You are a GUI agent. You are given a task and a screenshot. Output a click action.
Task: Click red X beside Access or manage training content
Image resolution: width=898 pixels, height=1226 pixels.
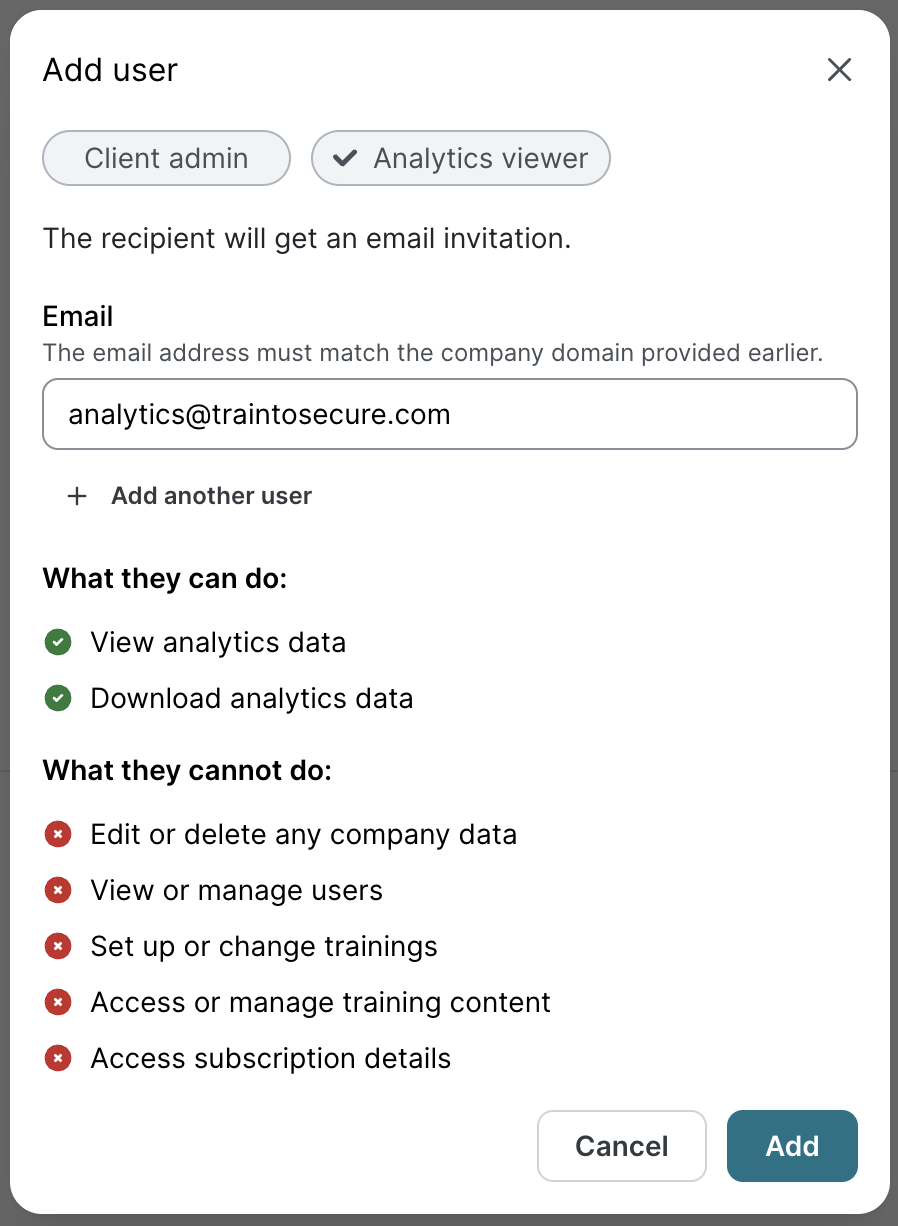click(x=58, y=1002)
